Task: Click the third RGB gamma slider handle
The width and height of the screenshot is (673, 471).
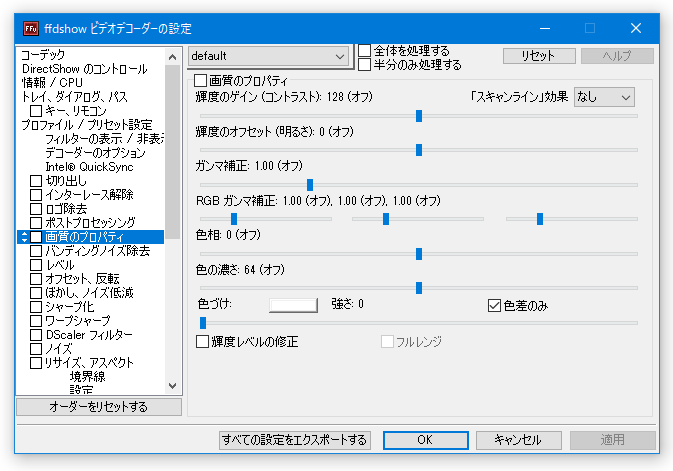Action: [540, 219]
